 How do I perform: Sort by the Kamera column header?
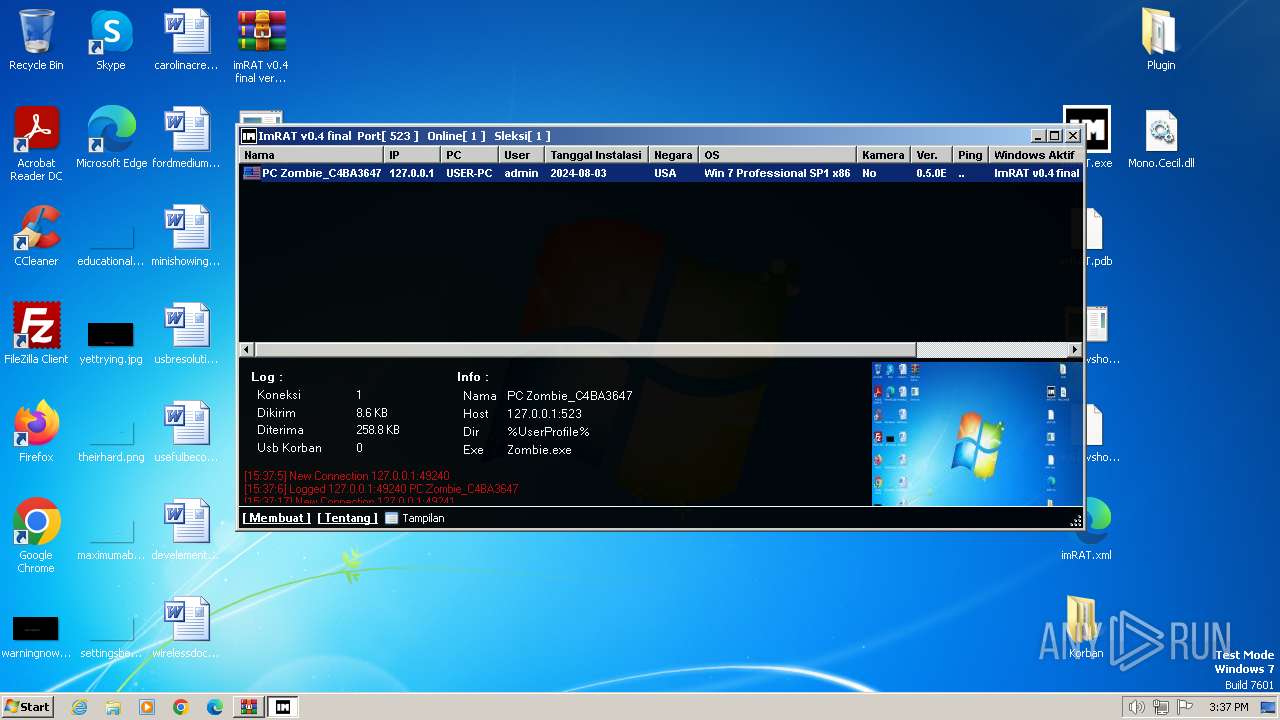coord(883,155)
